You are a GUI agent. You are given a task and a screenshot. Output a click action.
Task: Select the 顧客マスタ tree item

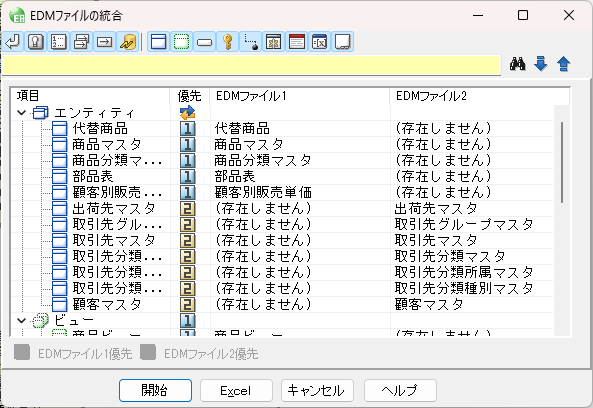coord(107,304)
